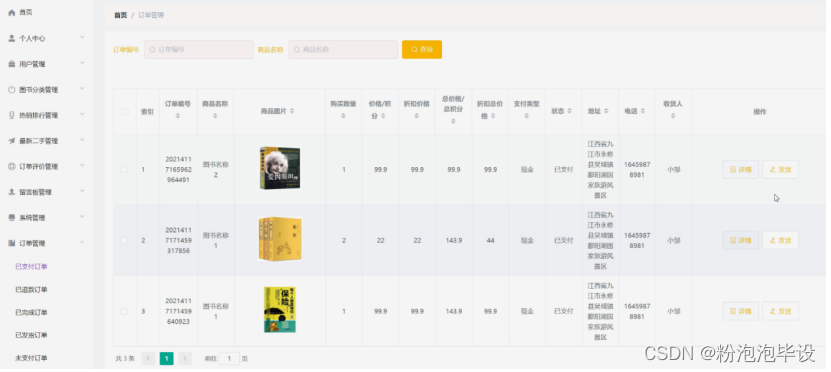Expand the 订单评价管理 menu chevron

[82, 166]
